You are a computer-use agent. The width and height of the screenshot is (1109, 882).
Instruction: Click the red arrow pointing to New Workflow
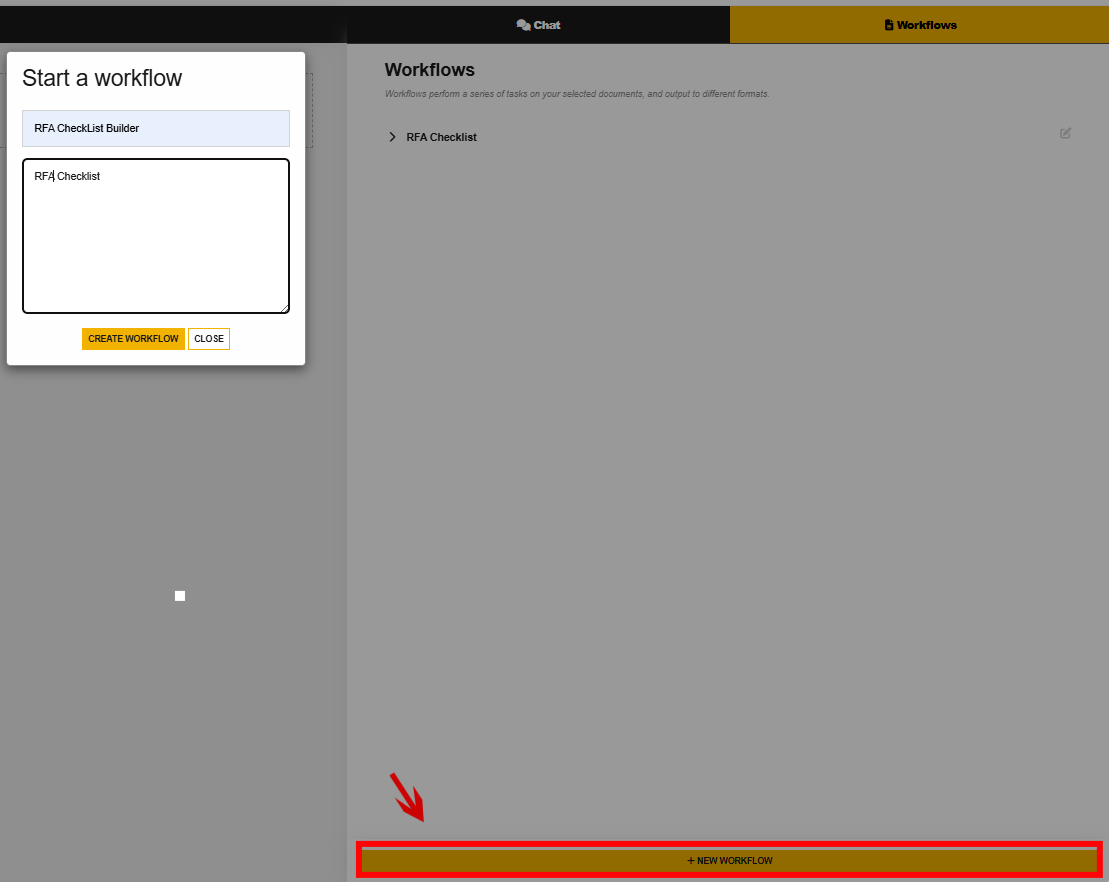pyautogui.click(x=407, y=796)
